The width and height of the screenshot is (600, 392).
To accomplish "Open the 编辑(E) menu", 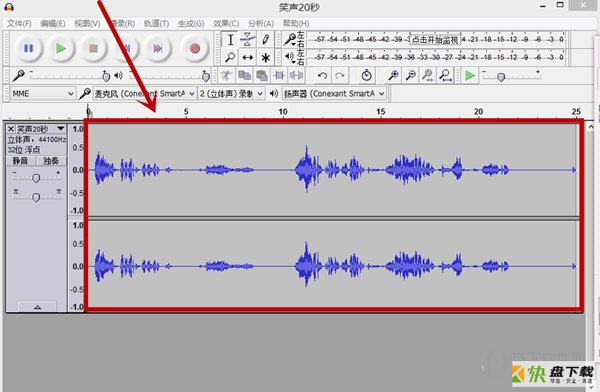I will click(x=53, y=24).
